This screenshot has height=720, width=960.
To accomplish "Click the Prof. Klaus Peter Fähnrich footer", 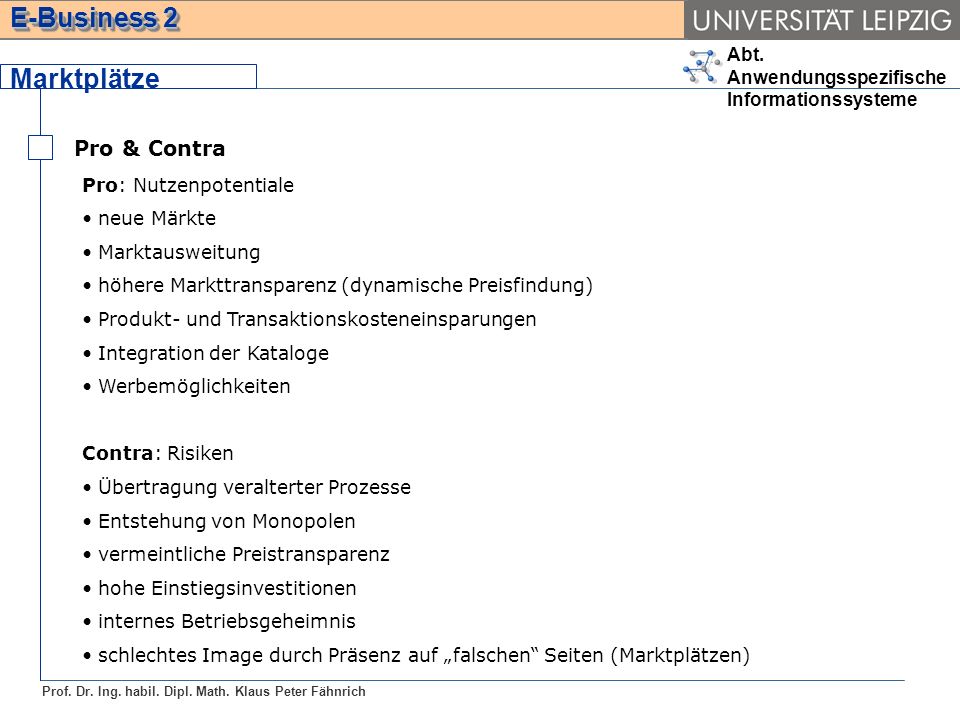I will [204, 692].
